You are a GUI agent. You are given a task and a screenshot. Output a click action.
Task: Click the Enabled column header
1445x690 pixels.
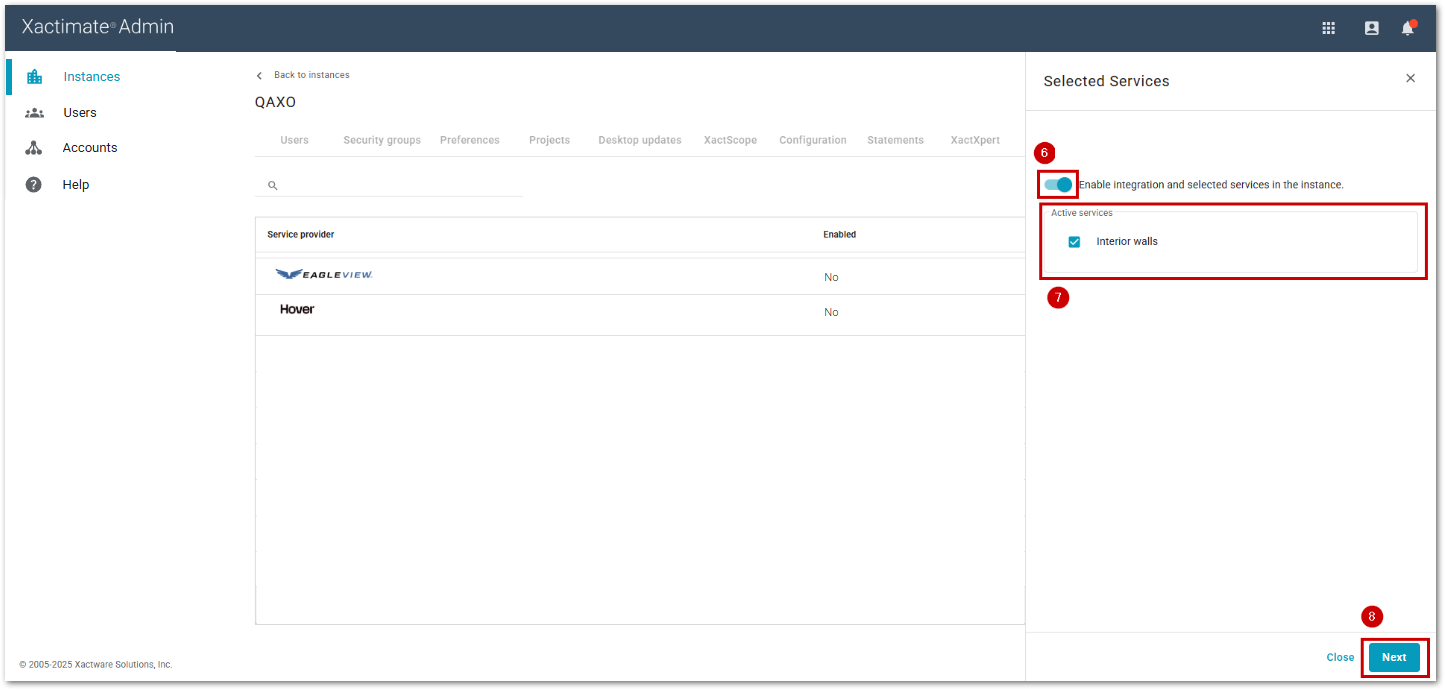coord(840,235)
